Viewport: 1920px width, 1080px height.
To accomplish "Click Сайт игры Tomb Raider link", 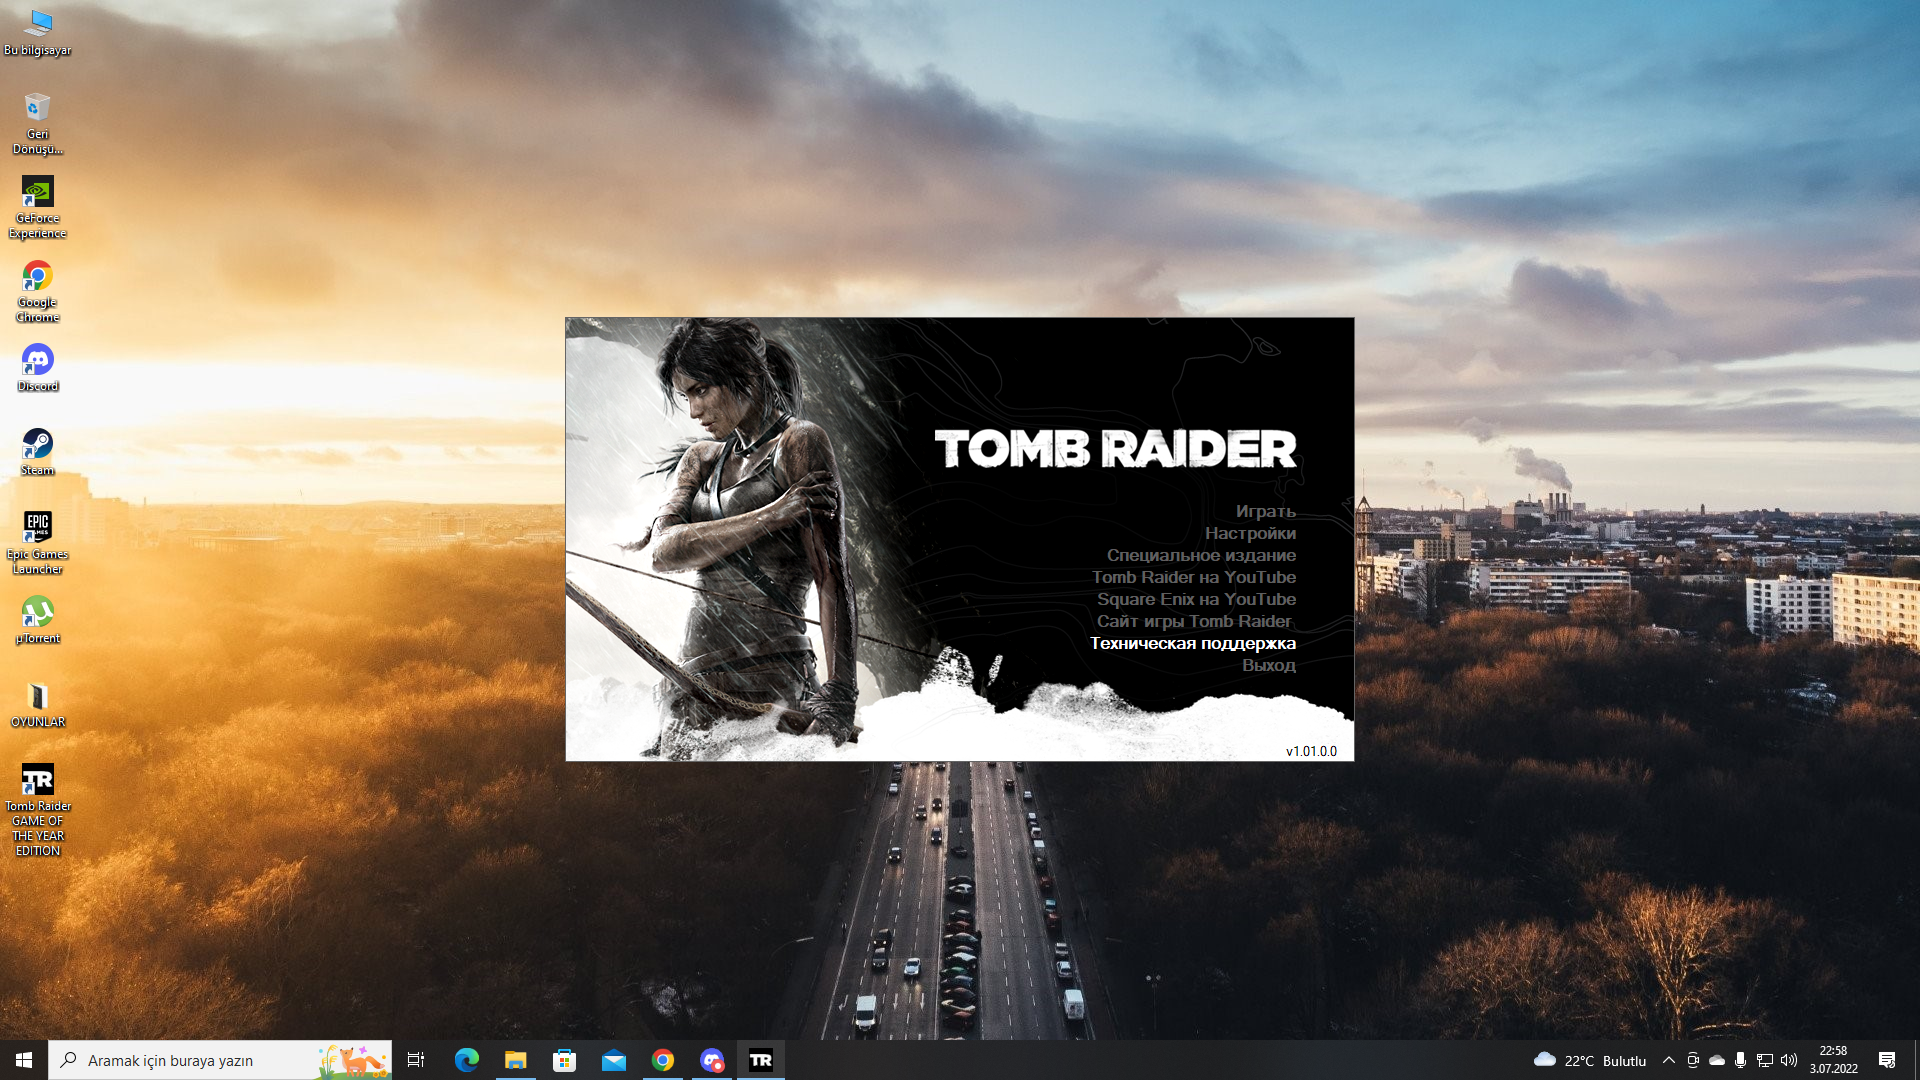I will 1194,621.
